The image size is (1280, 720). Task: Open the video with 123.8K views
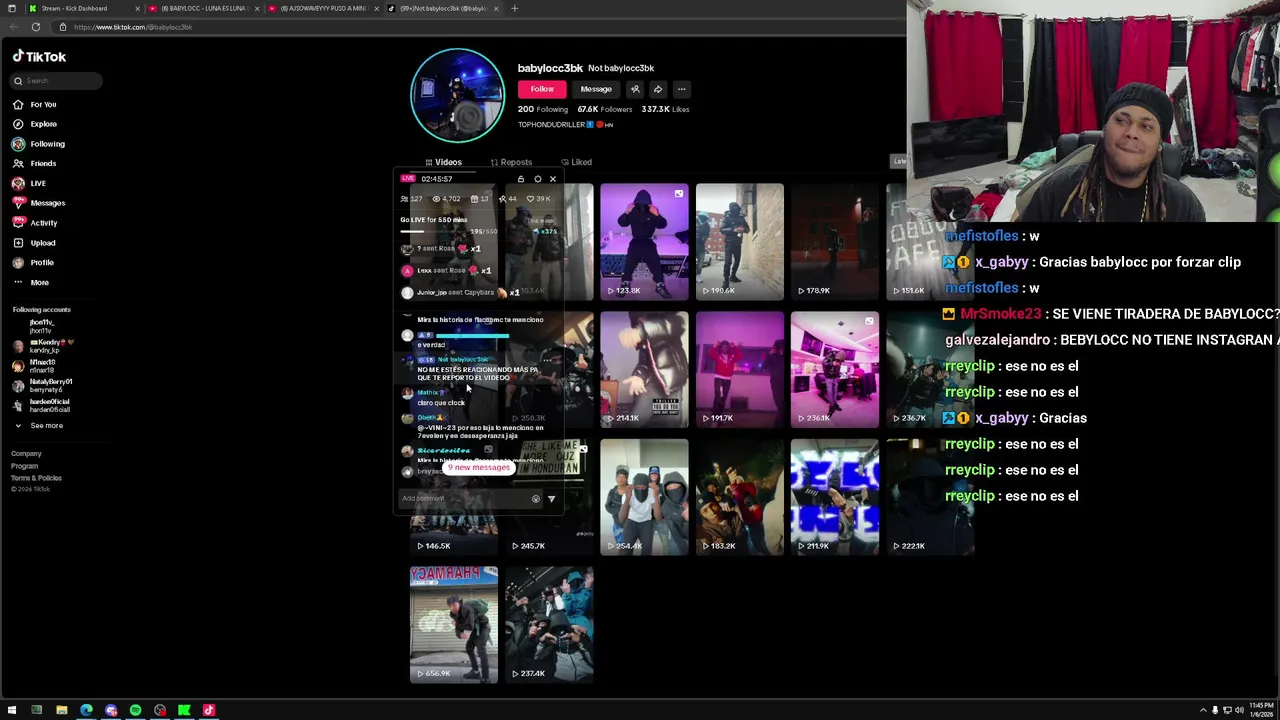(x=644, y=241)
